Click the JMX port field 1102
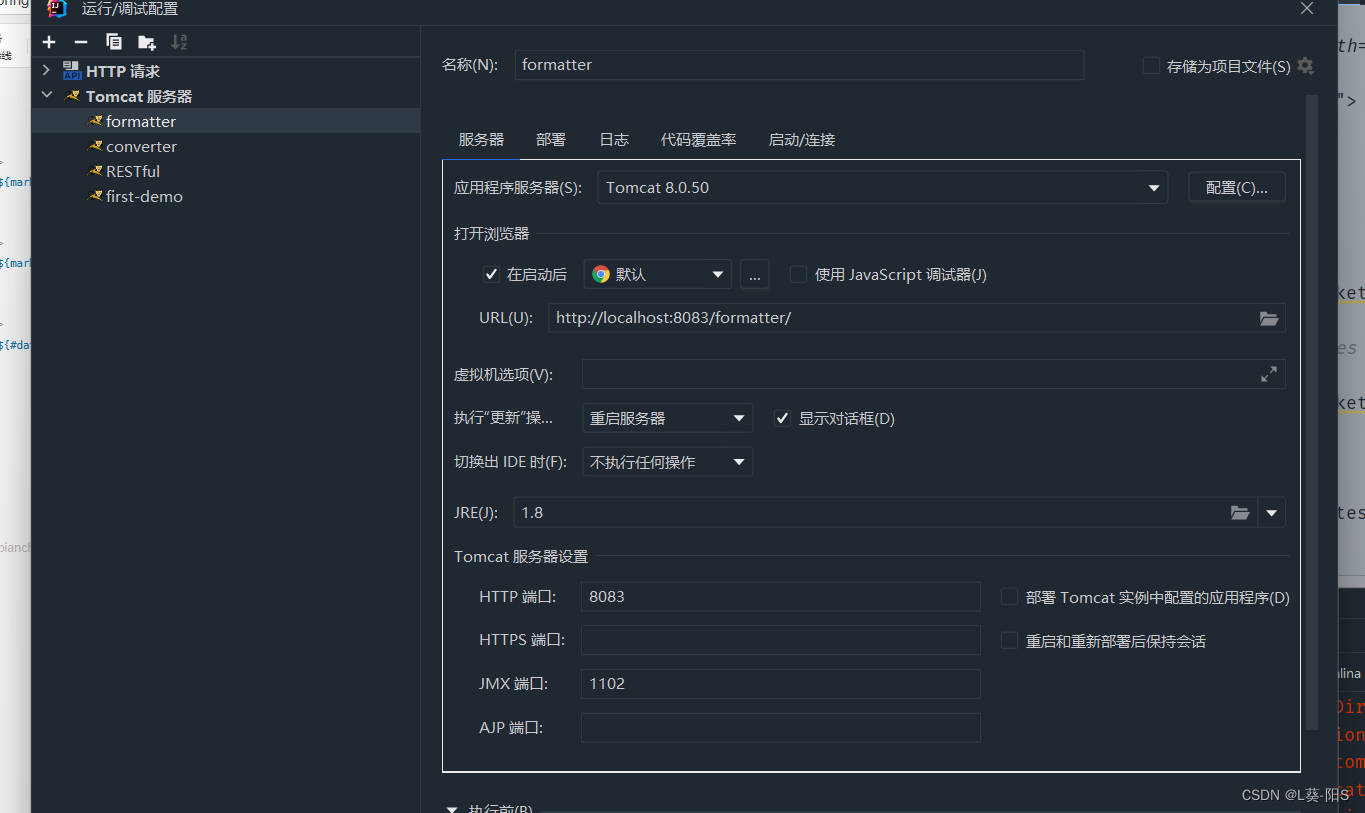Screen dimensions: 1365x813 [780, 684]
